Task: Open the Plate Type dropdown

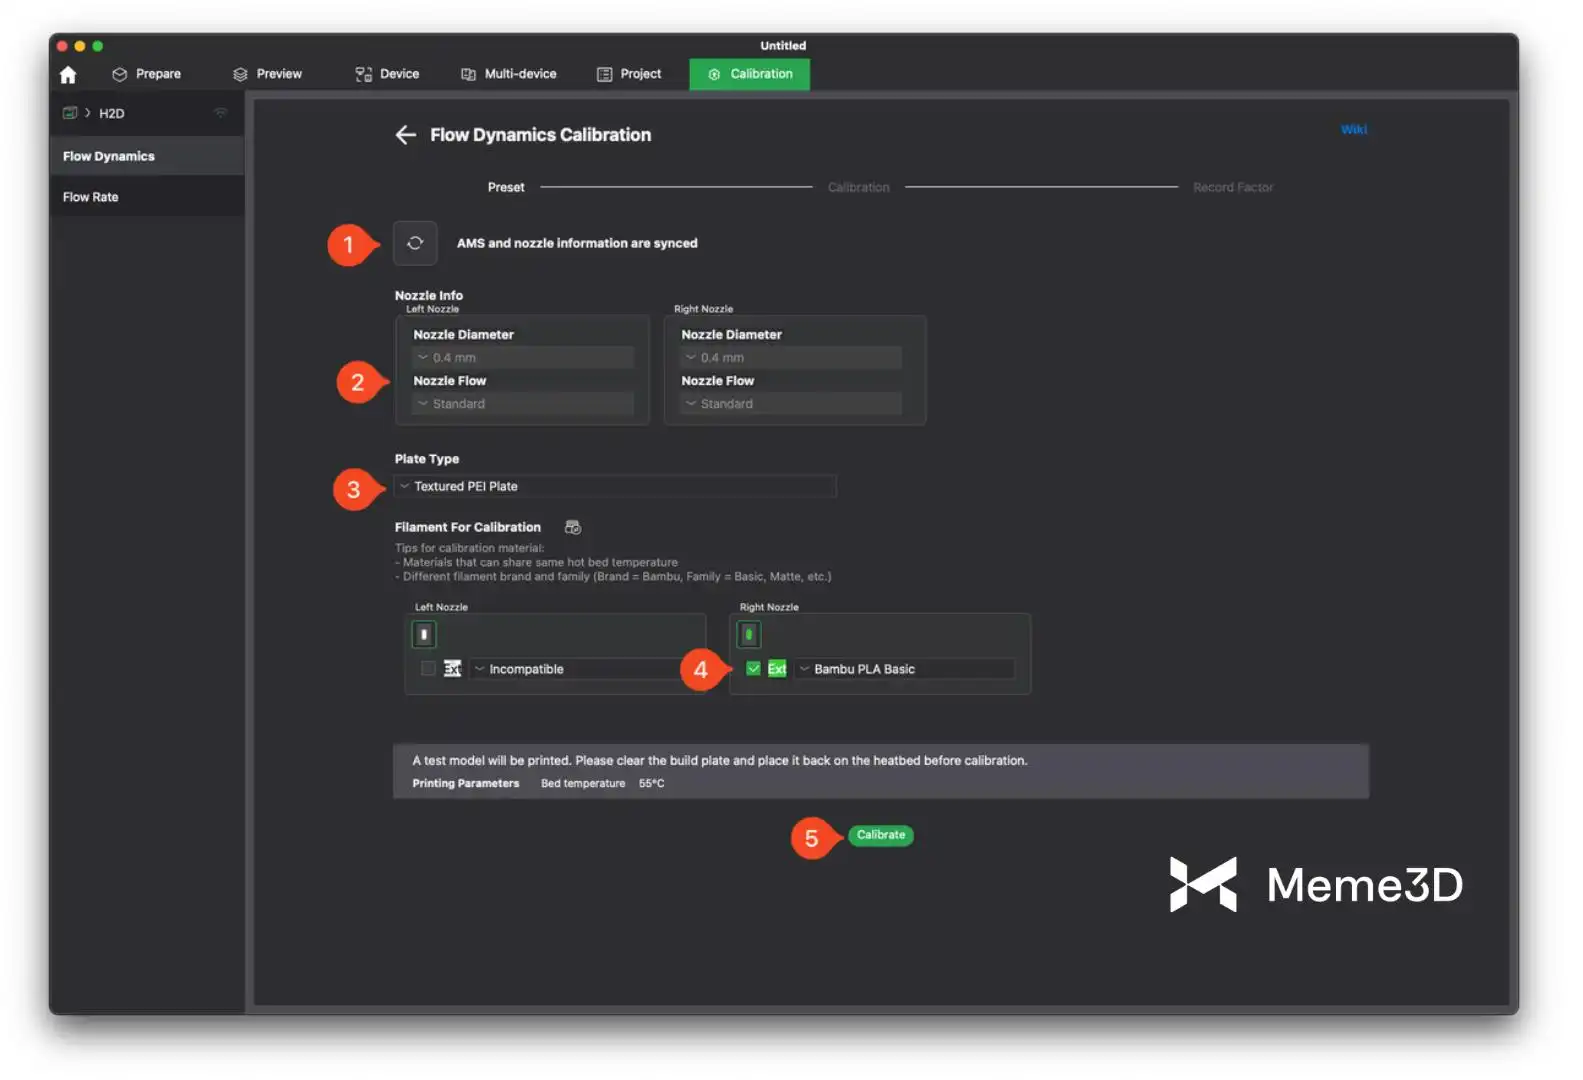Action: [x=615, y=486]
